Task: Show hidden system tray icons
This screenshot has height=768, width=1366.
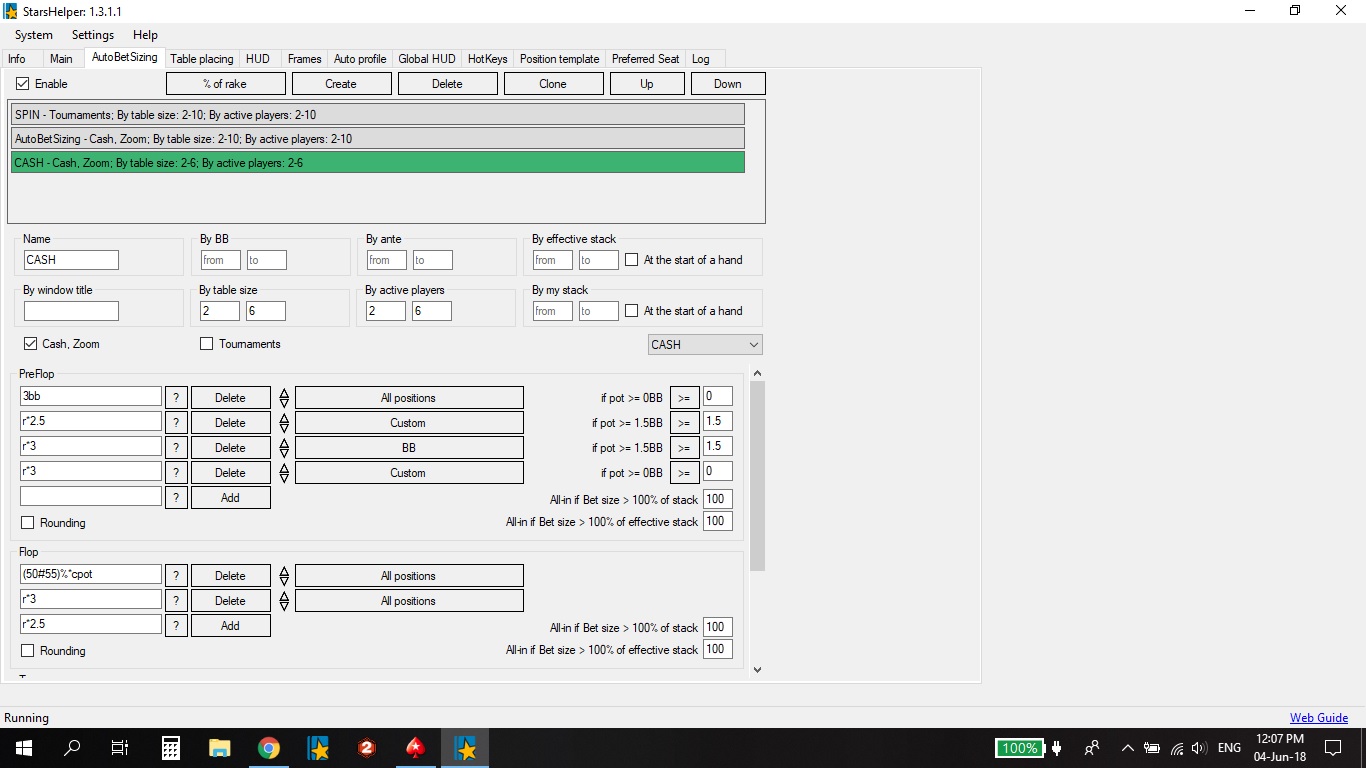Action: pos(1127,748)
